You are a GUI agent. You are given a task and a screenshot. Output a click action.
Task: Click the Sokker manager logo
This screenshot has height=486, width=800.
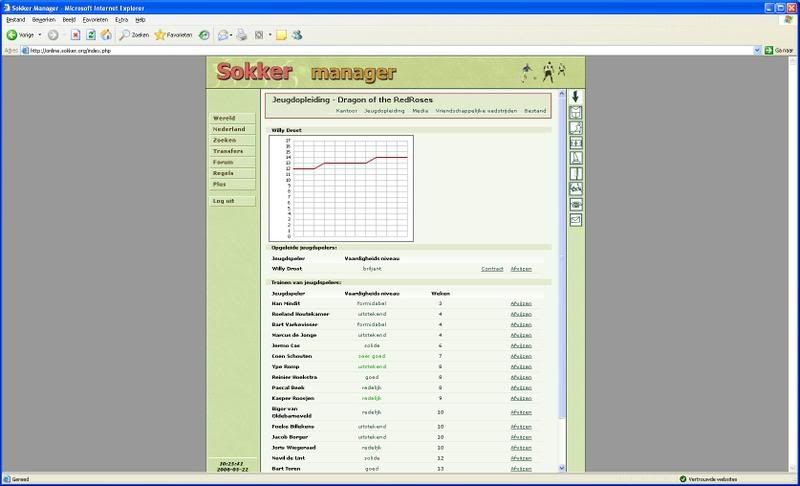tap(306, 72)
